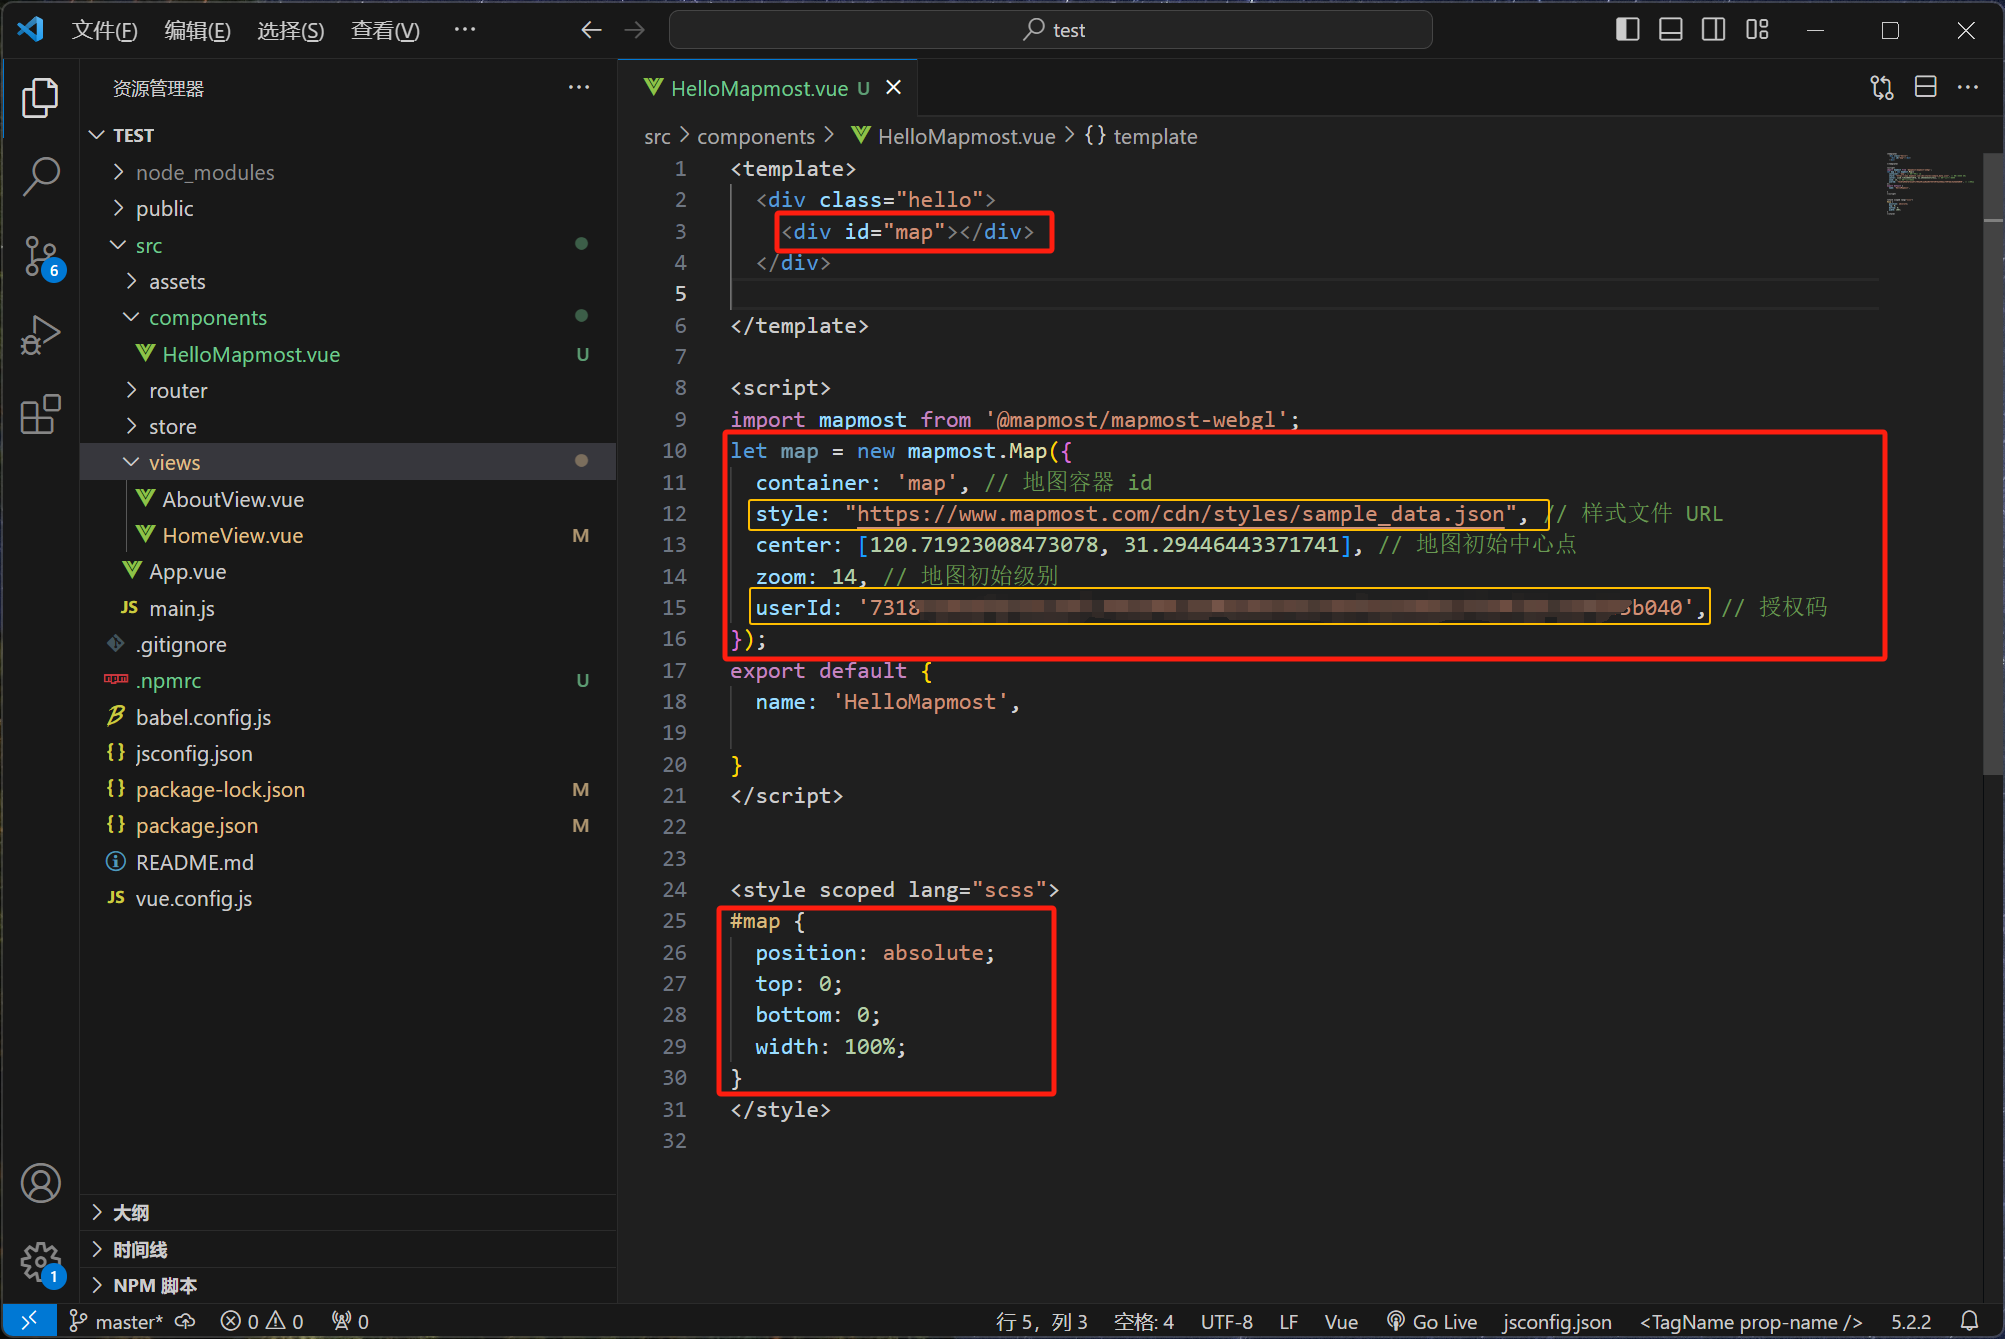
Task: Open the Explorer view in activity bar
Action: coord(40,97)
